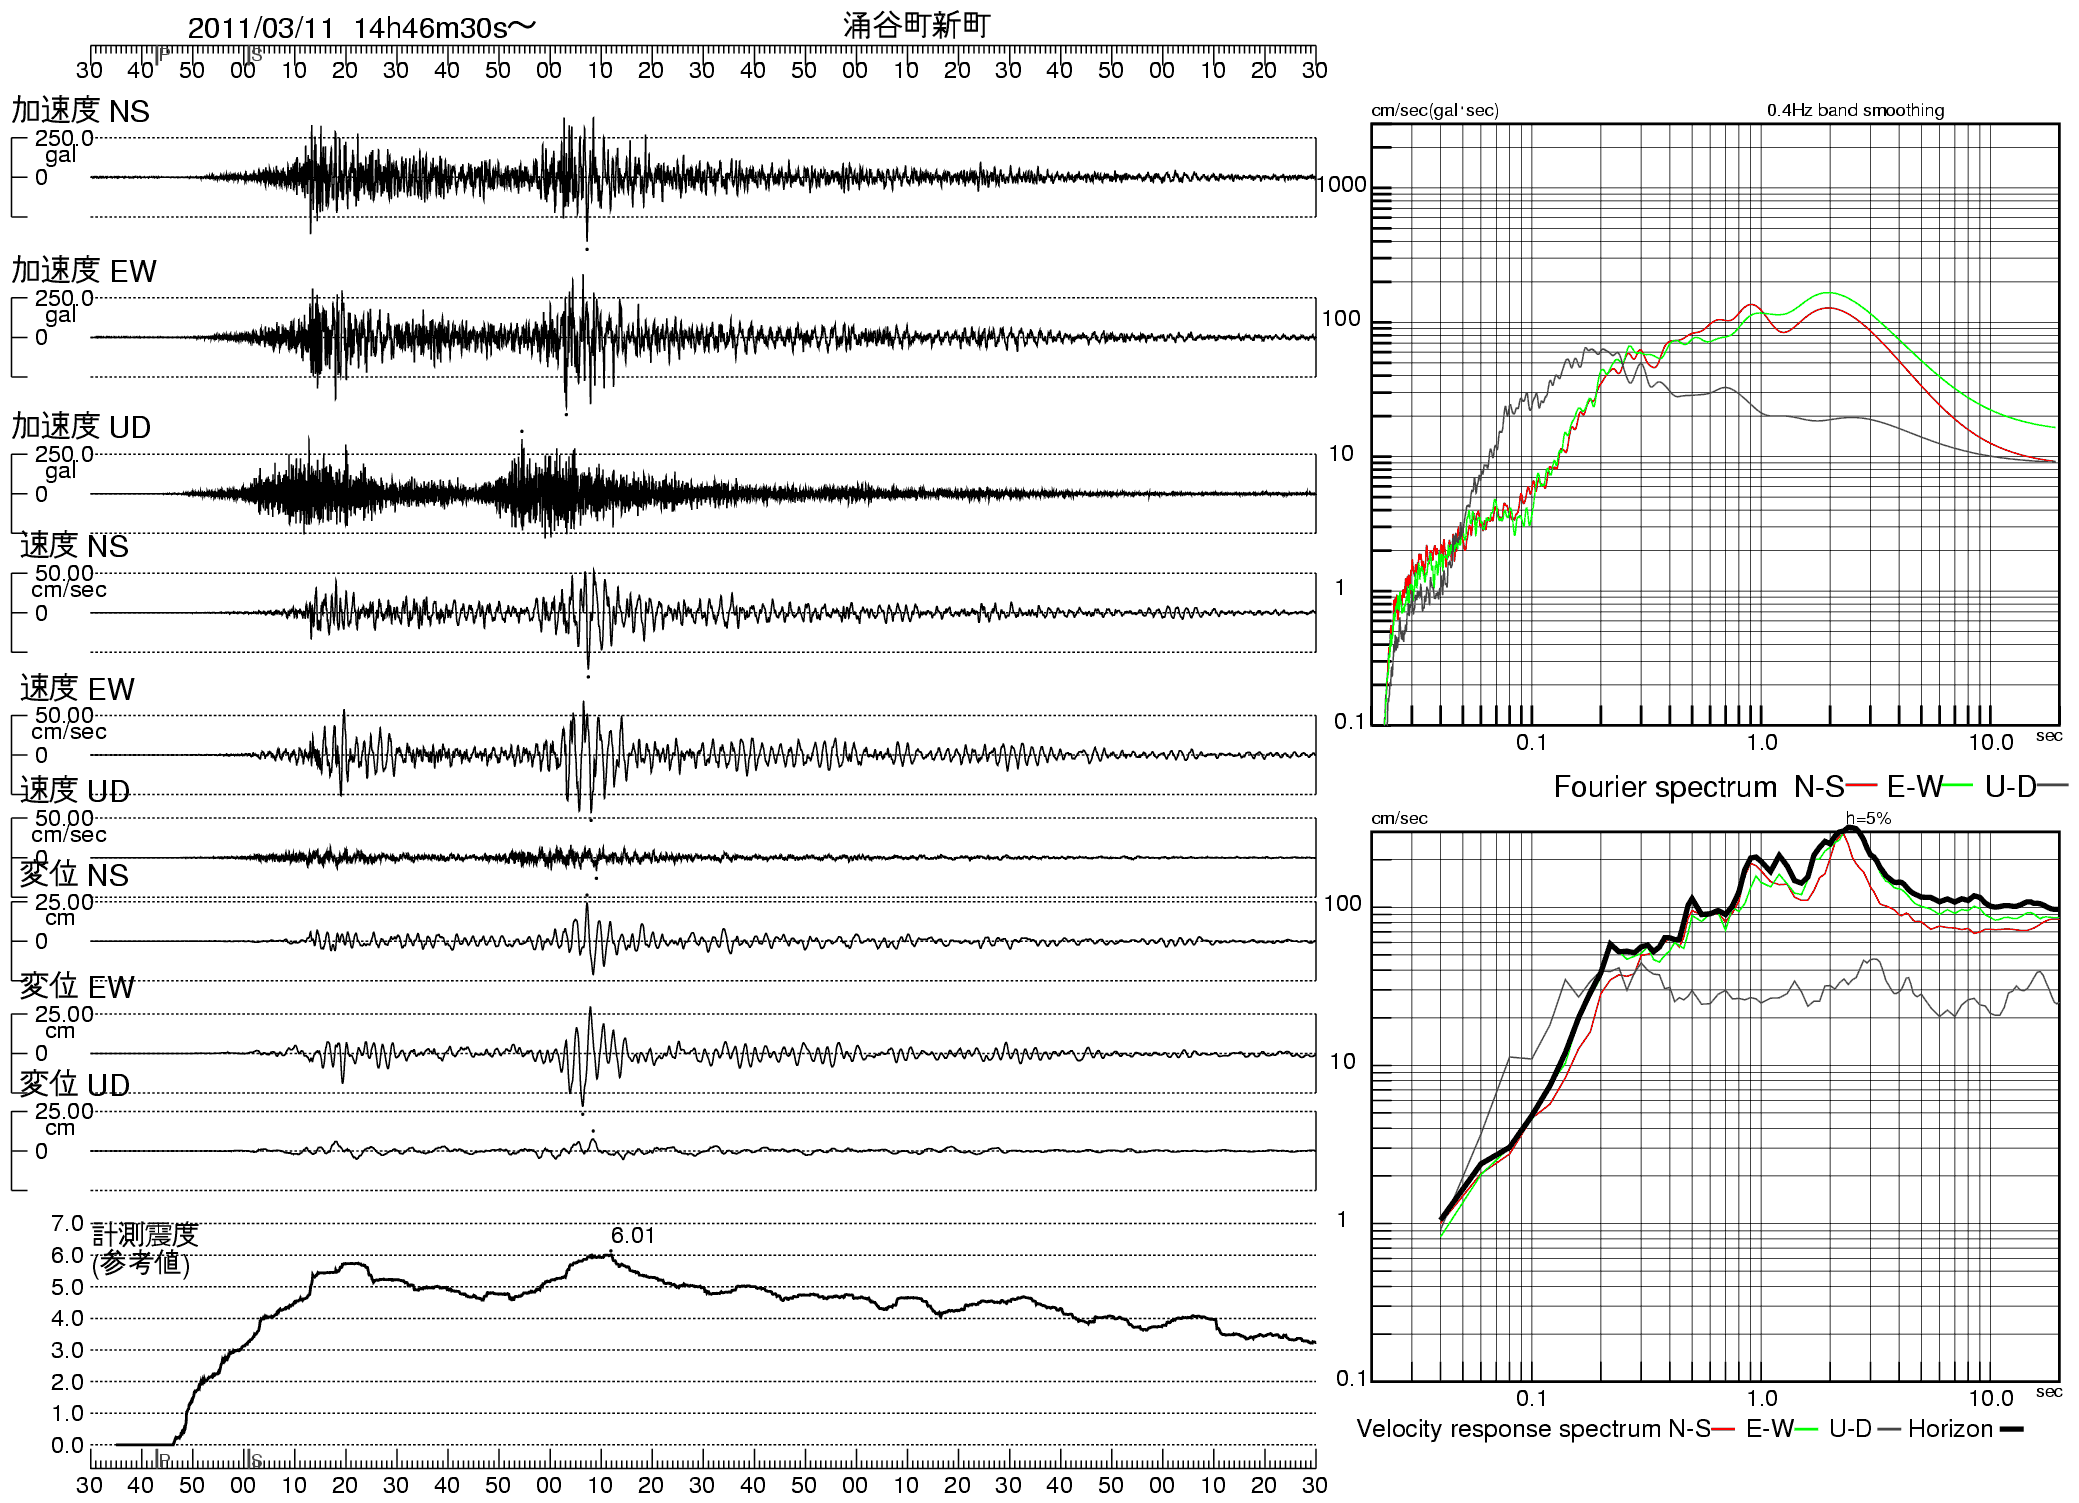This screenshot has height=1503, width=2079.
Task: Click the 2011/03/11 date and time header
Action: coord(361,28)
